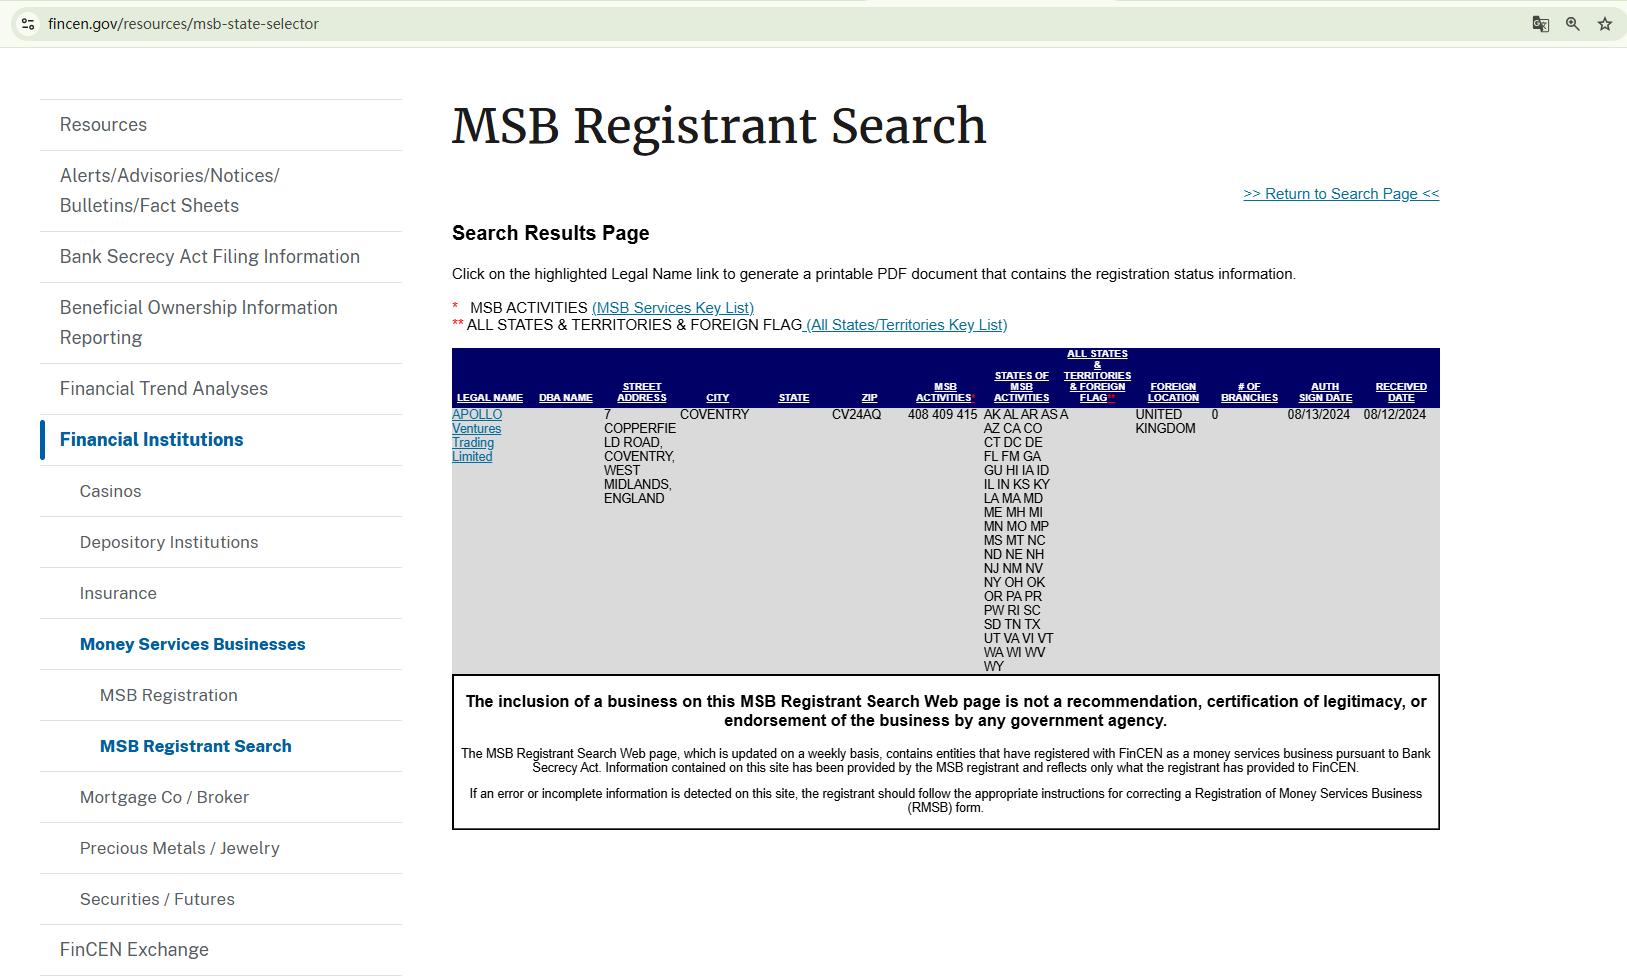
Task: Click the 08/13/2024 auth sign date
Action: (1319, 415)
